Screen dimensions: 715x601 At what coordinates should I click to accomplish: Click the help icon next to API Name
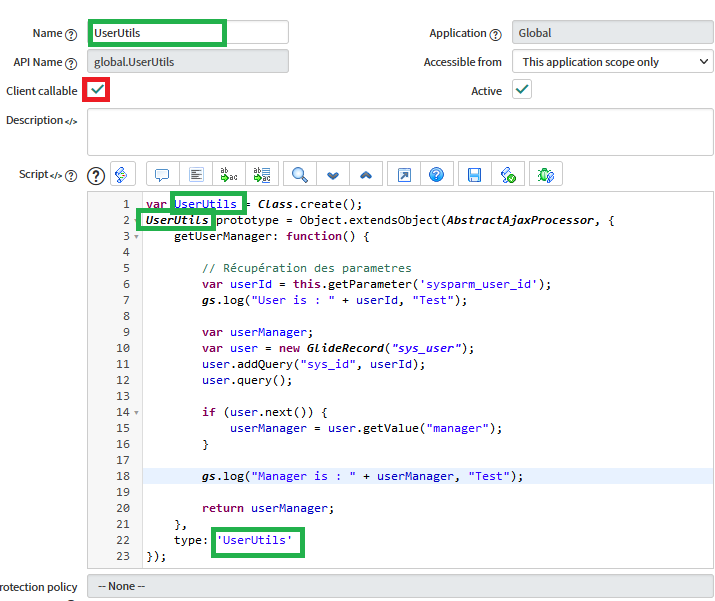(x=71, y=63)
